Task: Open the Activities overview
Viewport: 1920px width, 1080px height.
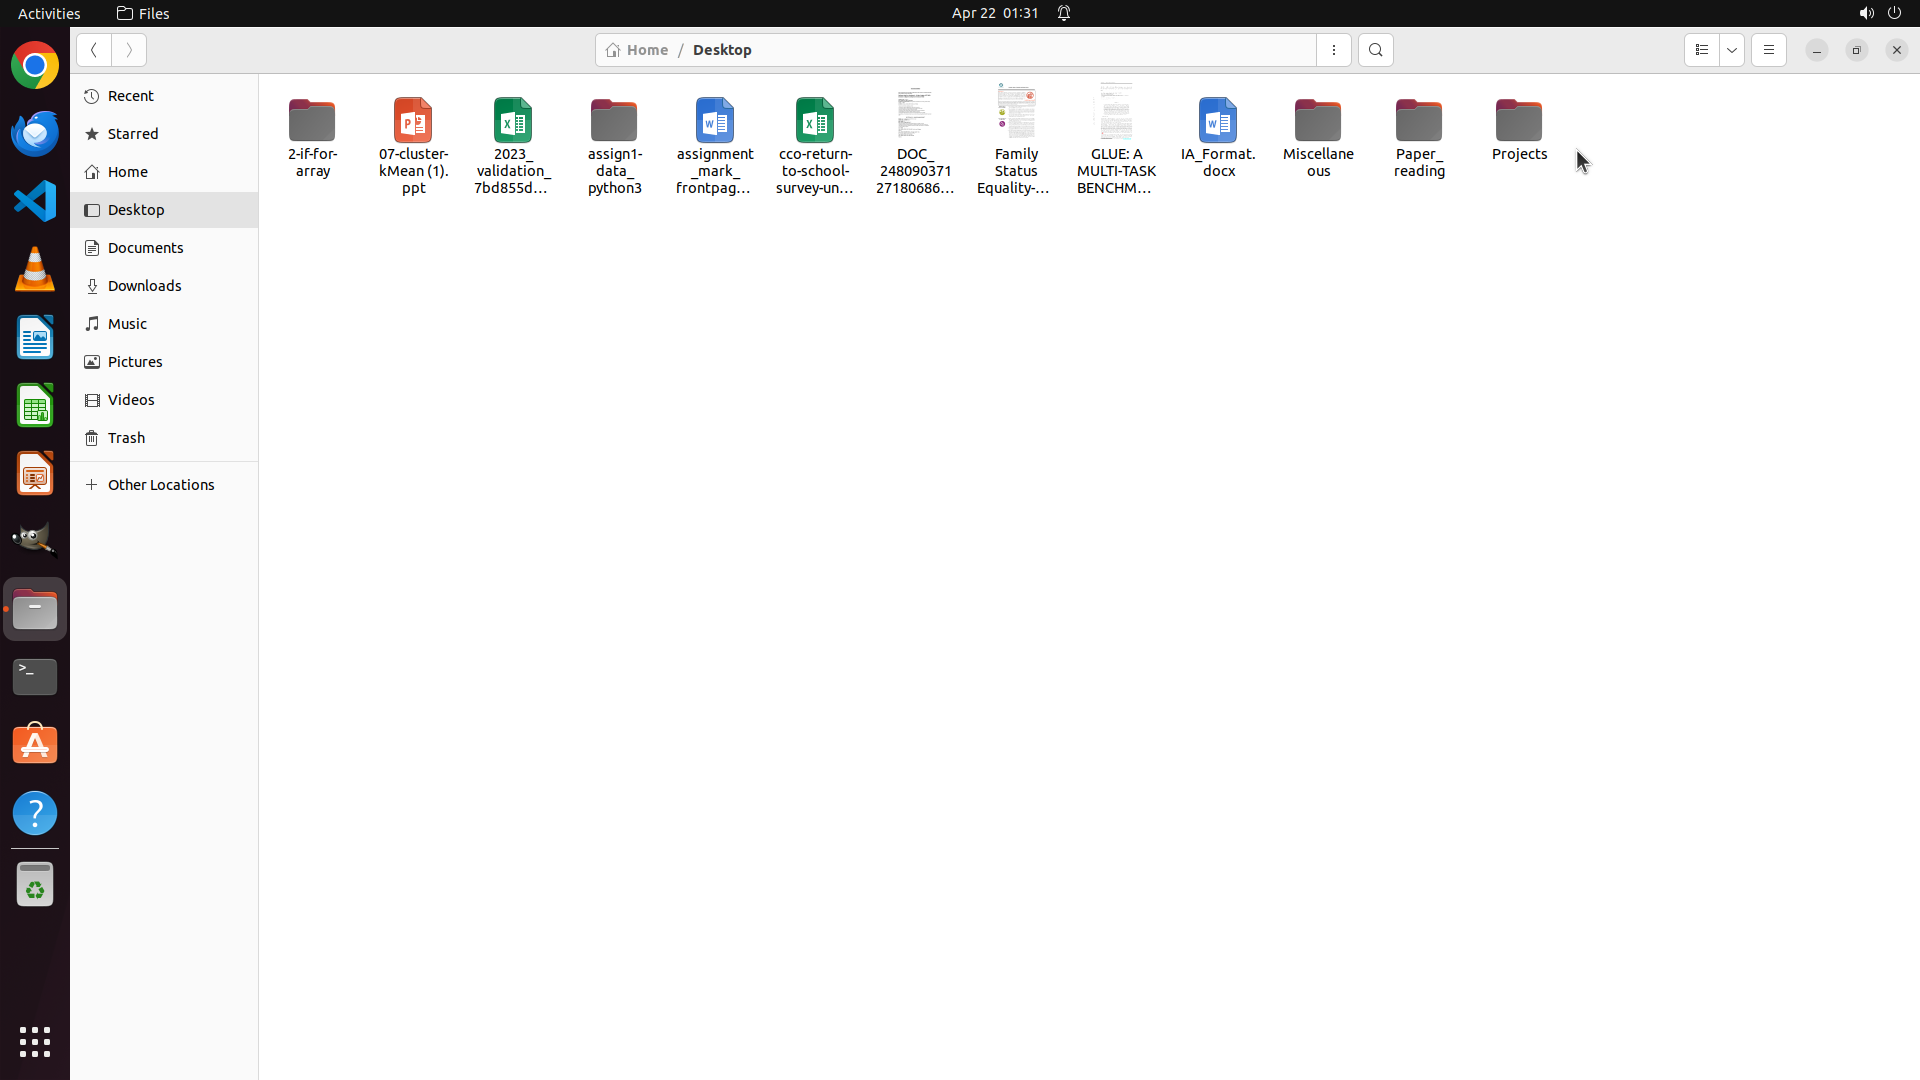Action: pos(49,13)
